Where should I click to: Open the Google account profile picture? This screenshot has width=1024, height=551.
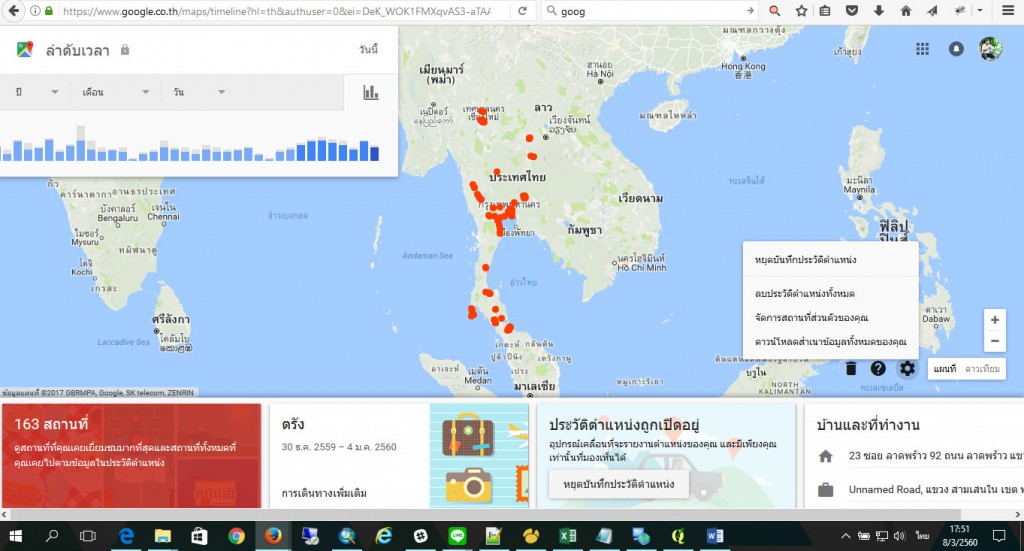990,49
